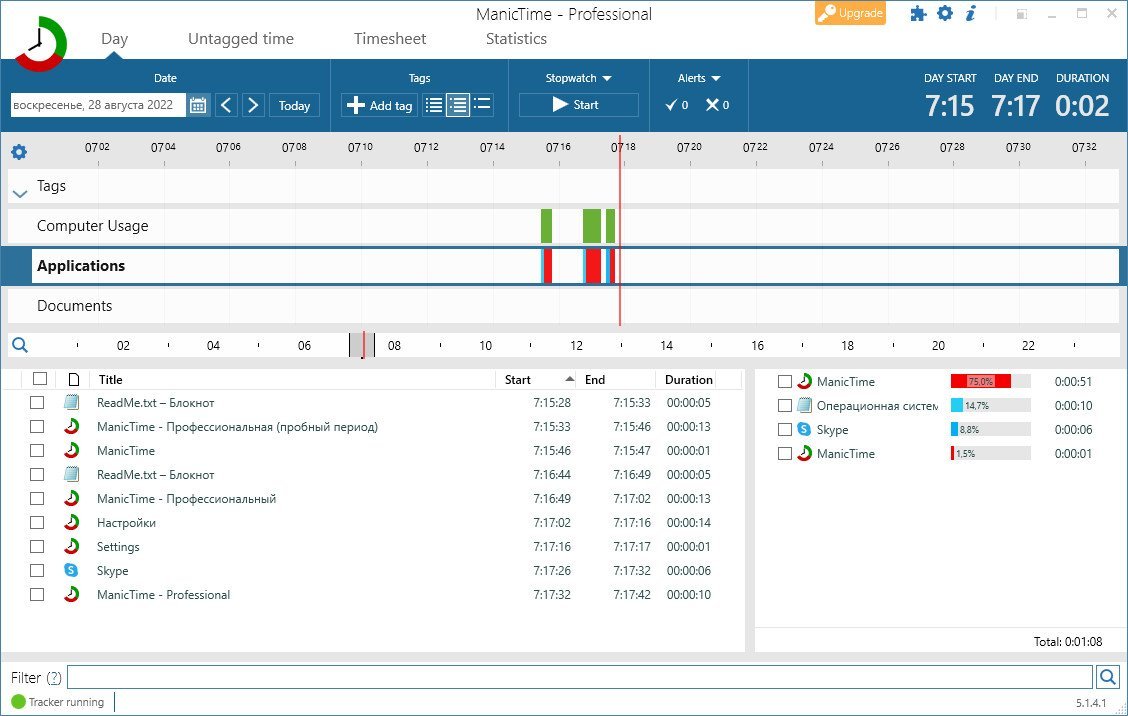The image size is (1128, 716).
Task: Open settings gear in title bar
Action: 945,14
